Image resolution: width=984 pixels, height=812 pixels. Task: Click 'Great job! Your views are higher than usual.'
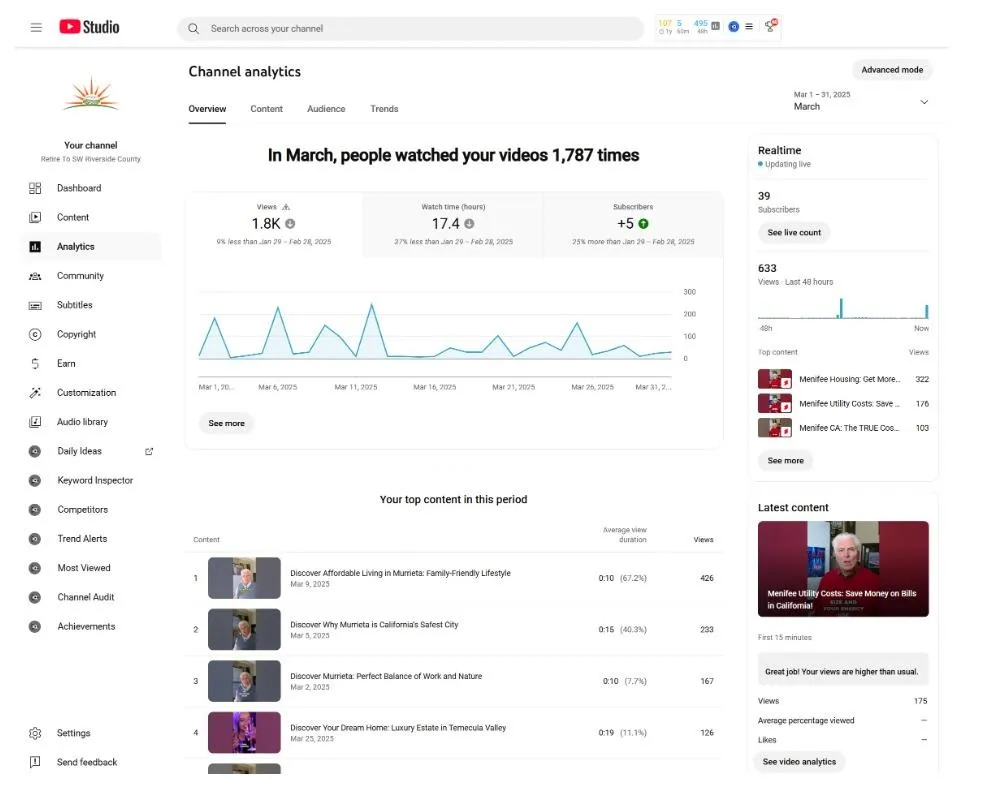[x=841, y=672]
